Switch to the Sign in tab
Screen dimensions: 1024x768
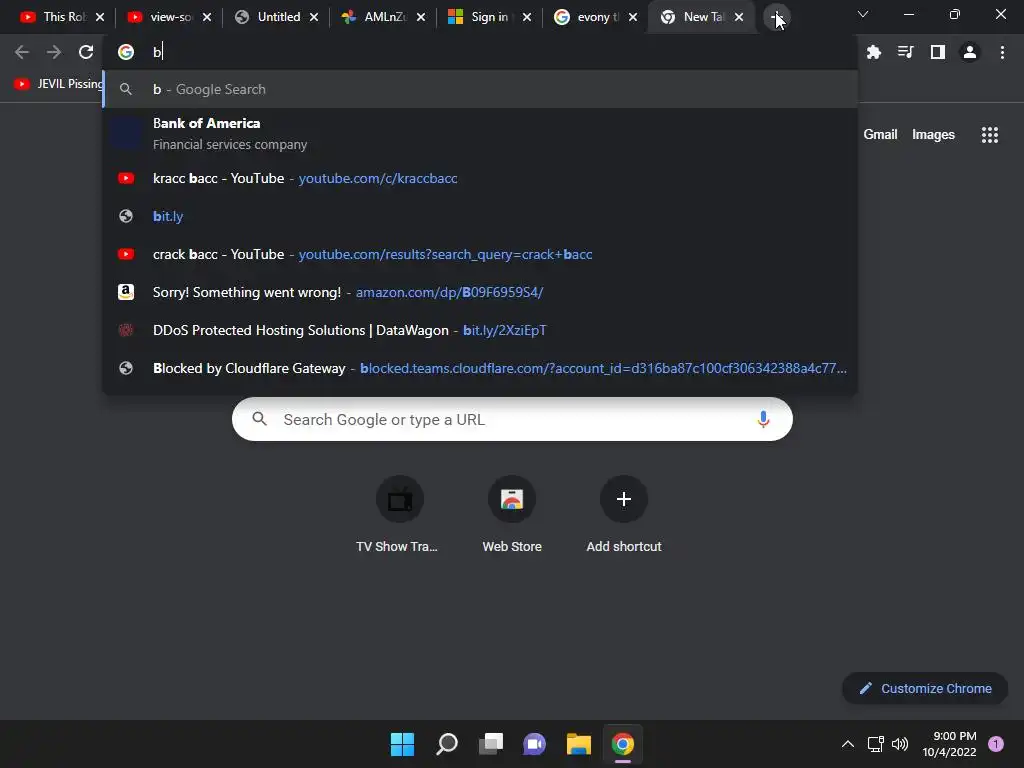pyautogui.click(x=483, y=17)
